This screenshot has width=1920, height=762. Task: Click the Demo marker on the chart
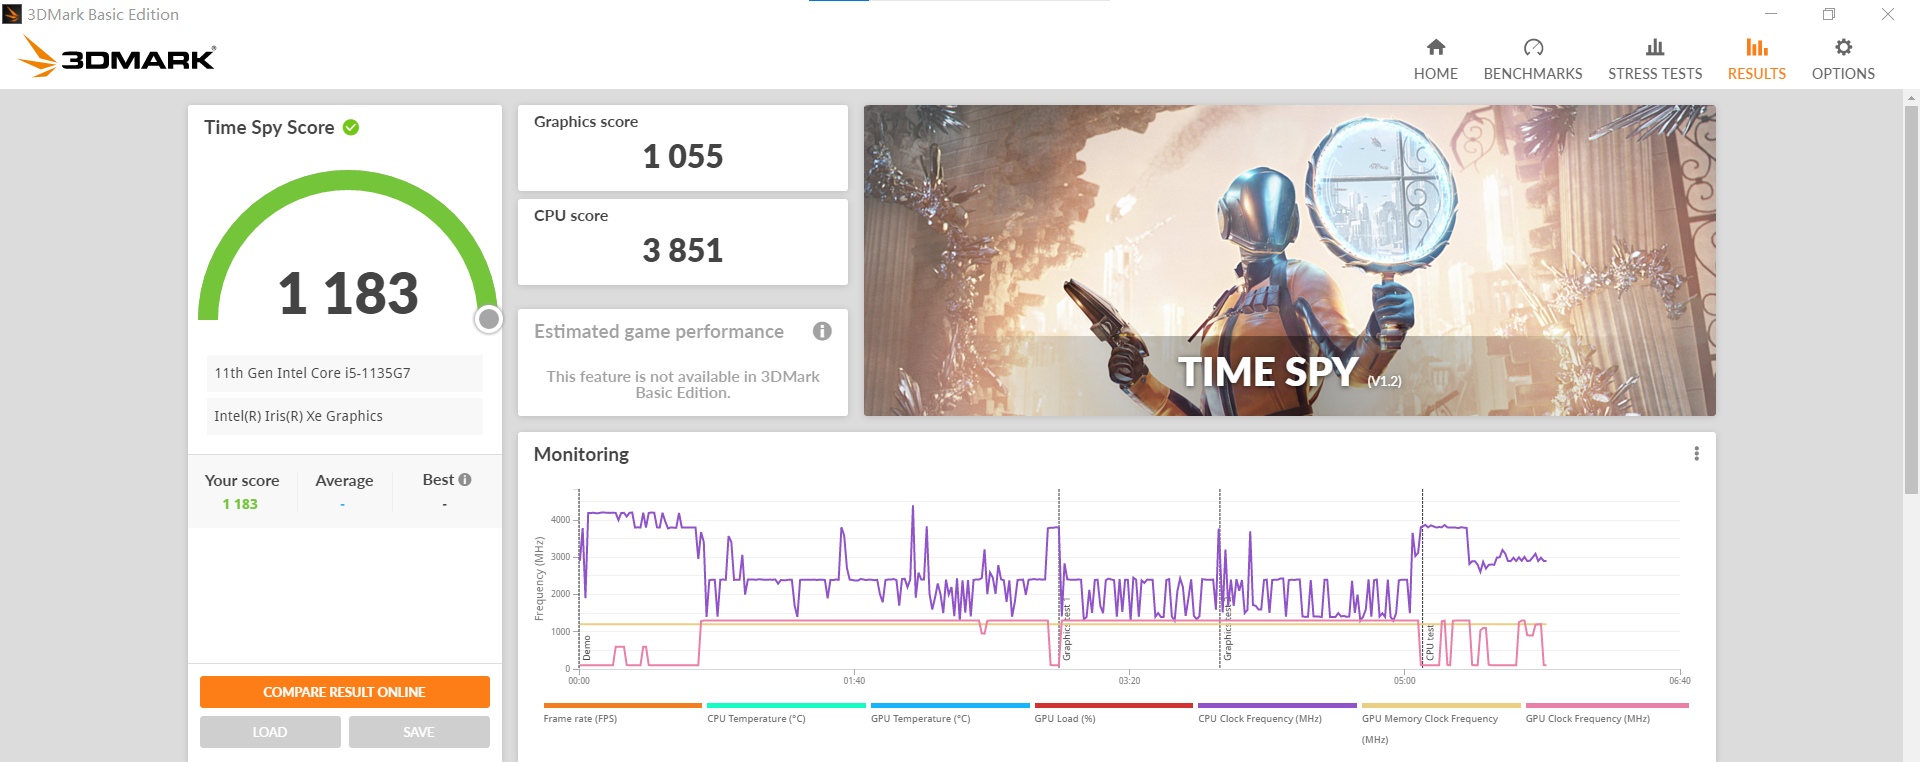(587, 647)
